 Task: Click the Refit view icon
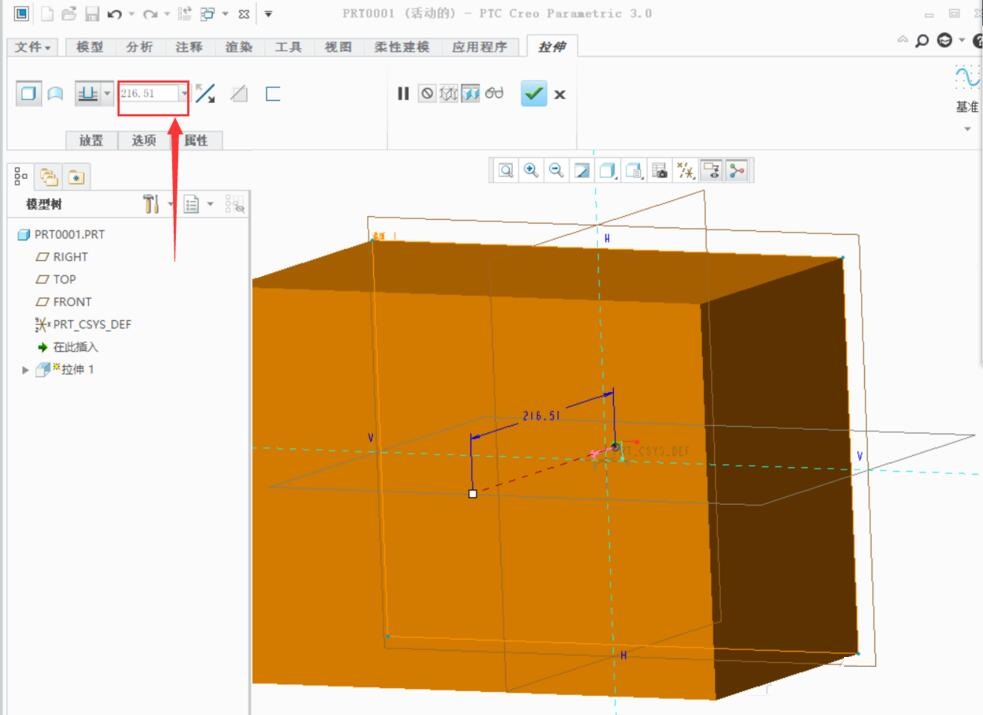coord(506,171)
